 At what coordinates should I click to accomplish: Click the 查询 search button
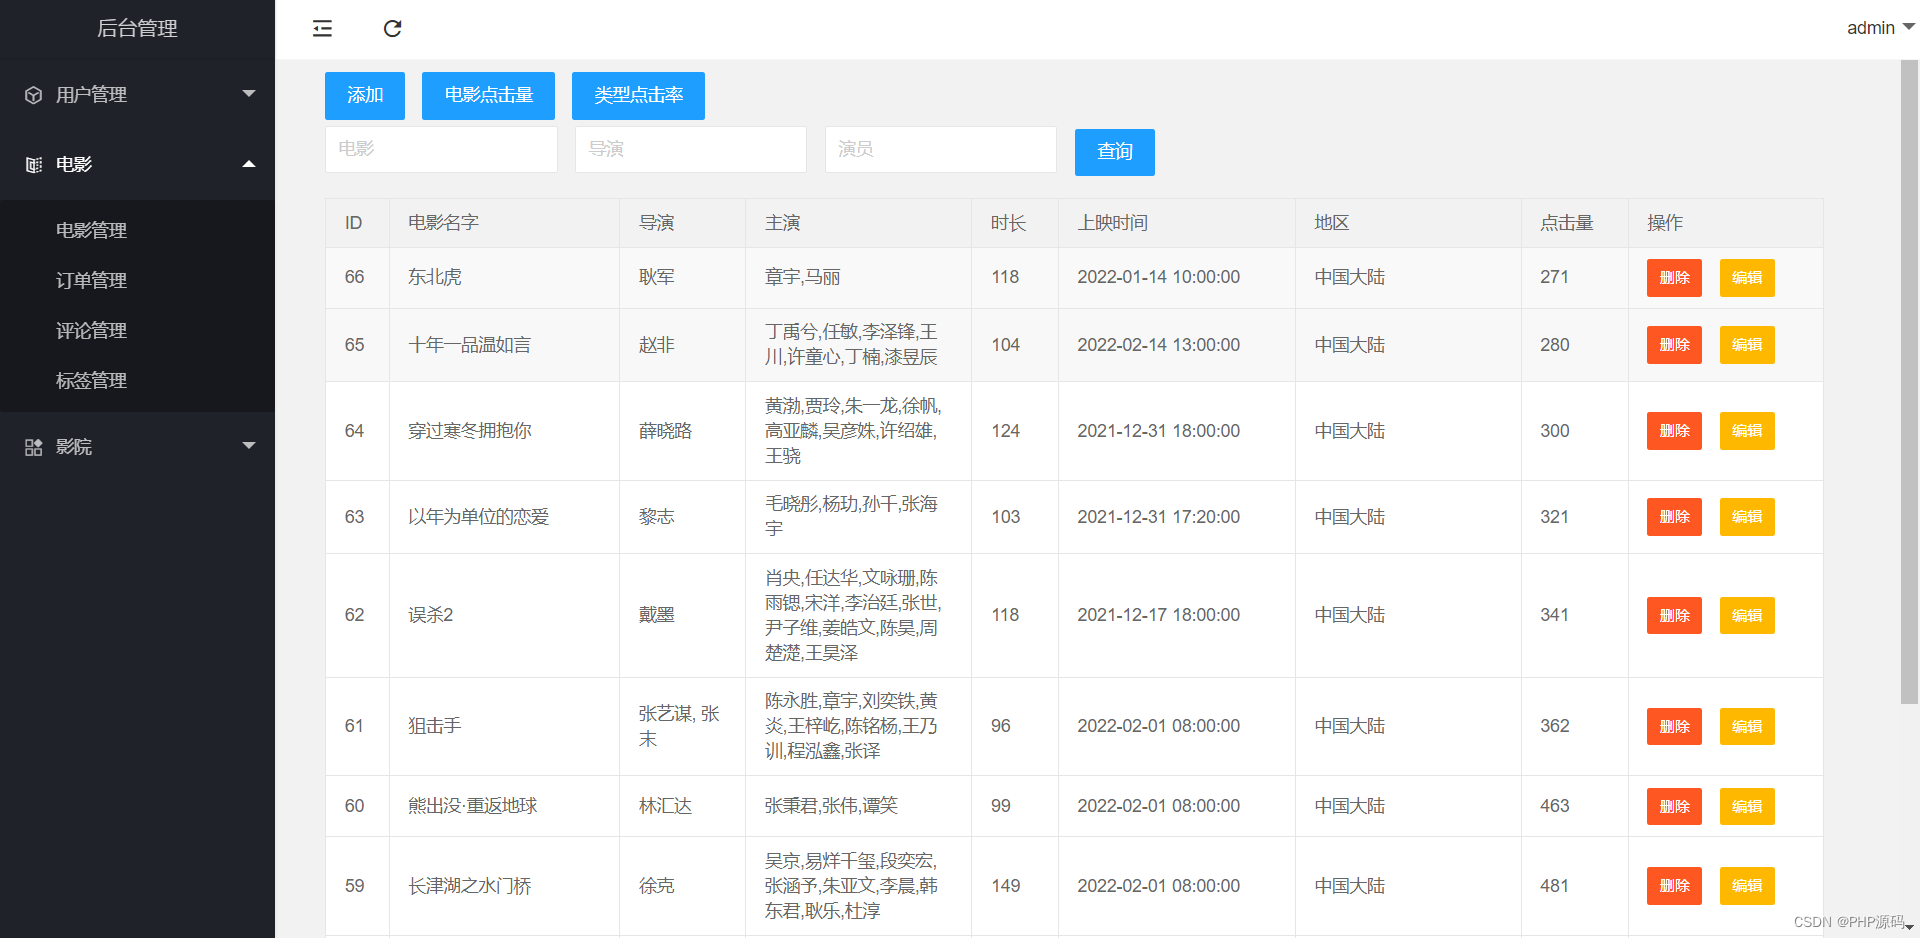click(1115, 152)
